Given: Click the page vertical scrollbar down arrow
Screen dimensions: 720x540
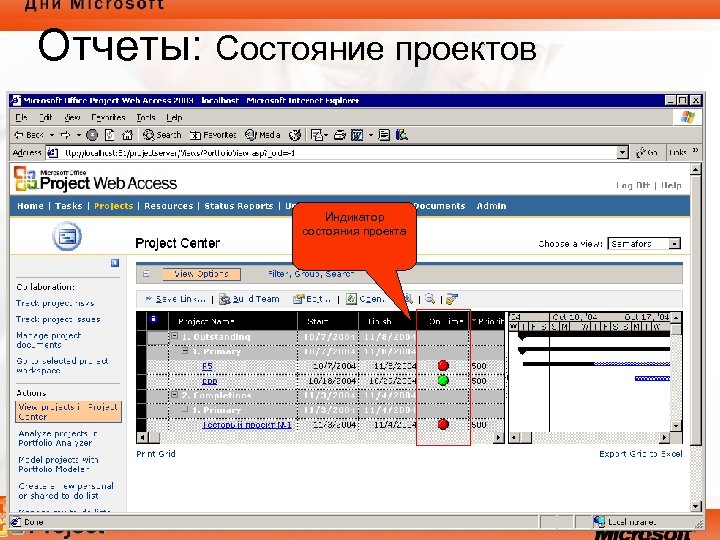Looking at the screenshot, I should [696, 506].
